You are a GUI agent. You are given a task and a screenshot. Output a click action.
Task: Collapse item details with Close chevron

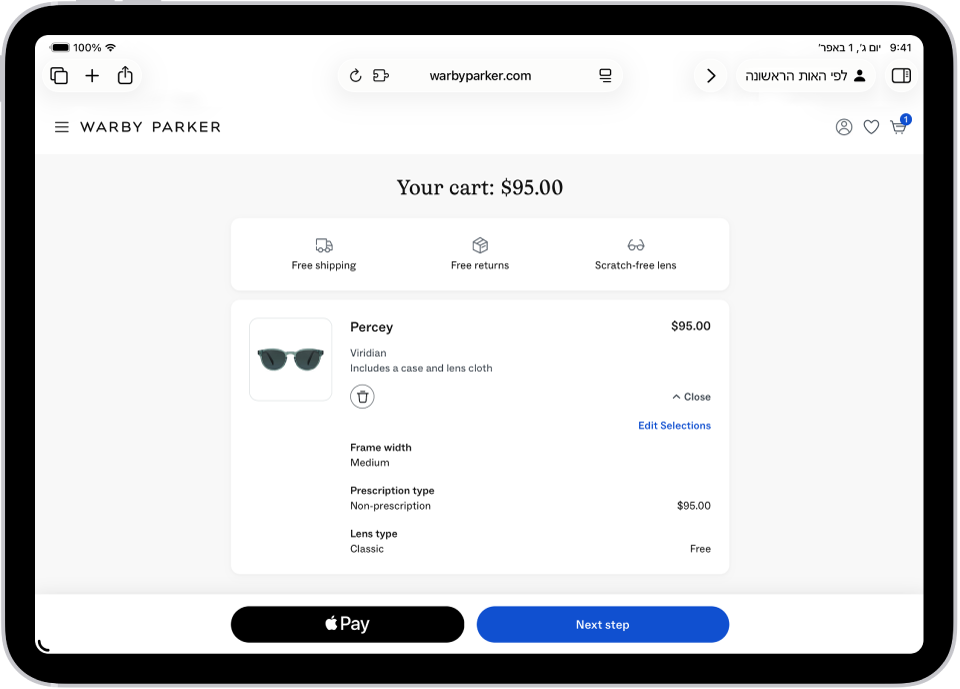691,397
